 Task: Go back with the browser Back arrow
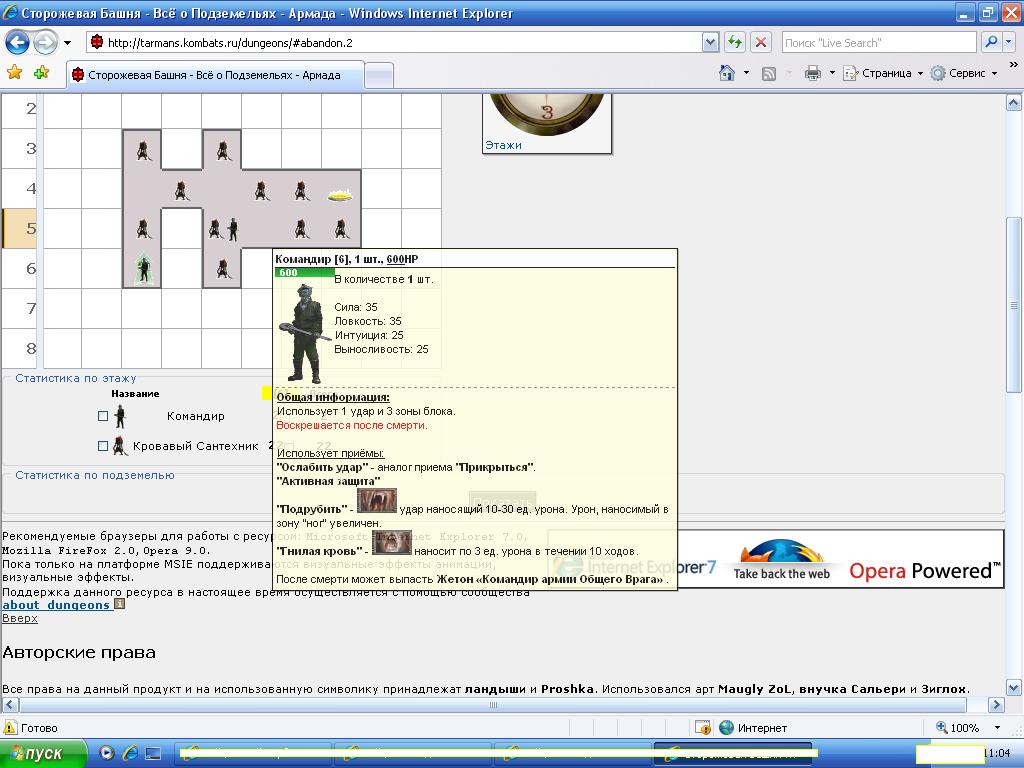pyautogui.click(x=18, y=43)
